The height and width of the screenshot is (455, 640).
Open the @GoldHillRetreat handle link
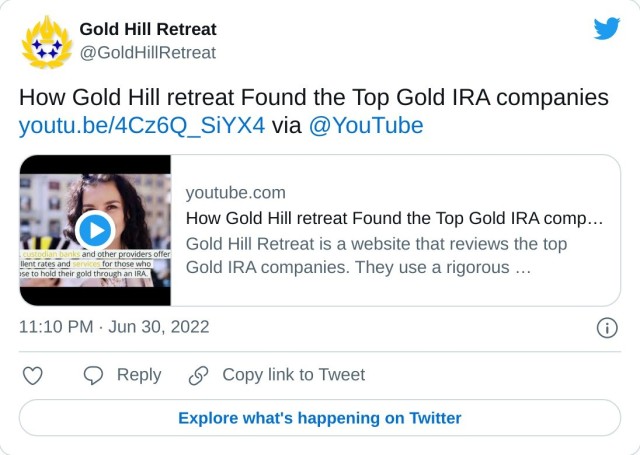coord(148,52)
